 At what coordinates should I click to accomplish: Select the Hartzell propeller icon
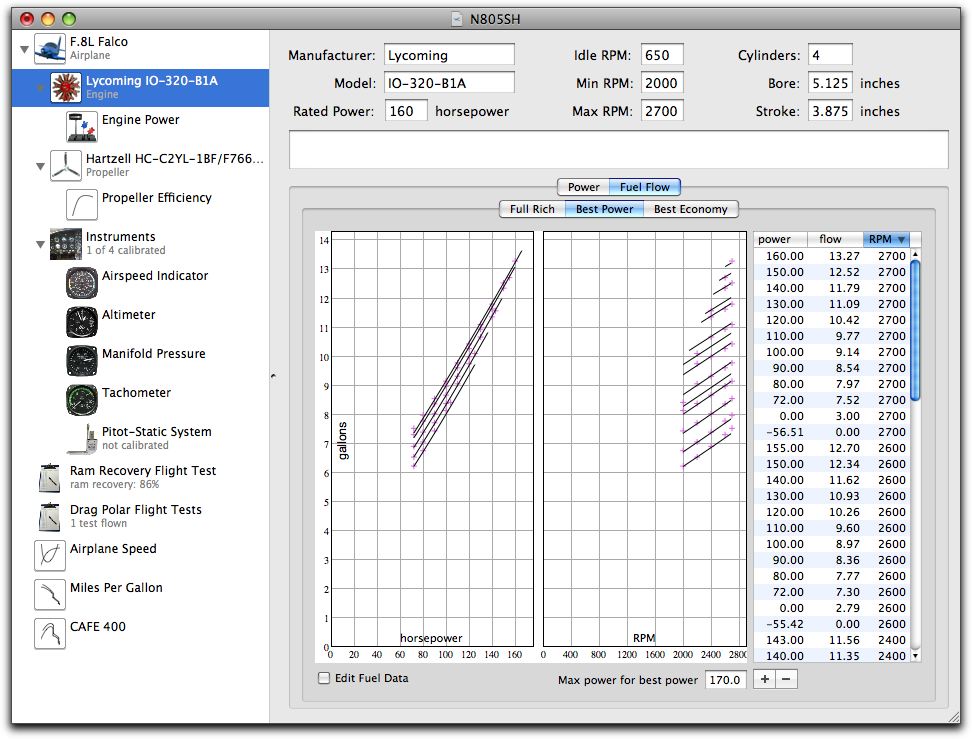coord(66,166)
